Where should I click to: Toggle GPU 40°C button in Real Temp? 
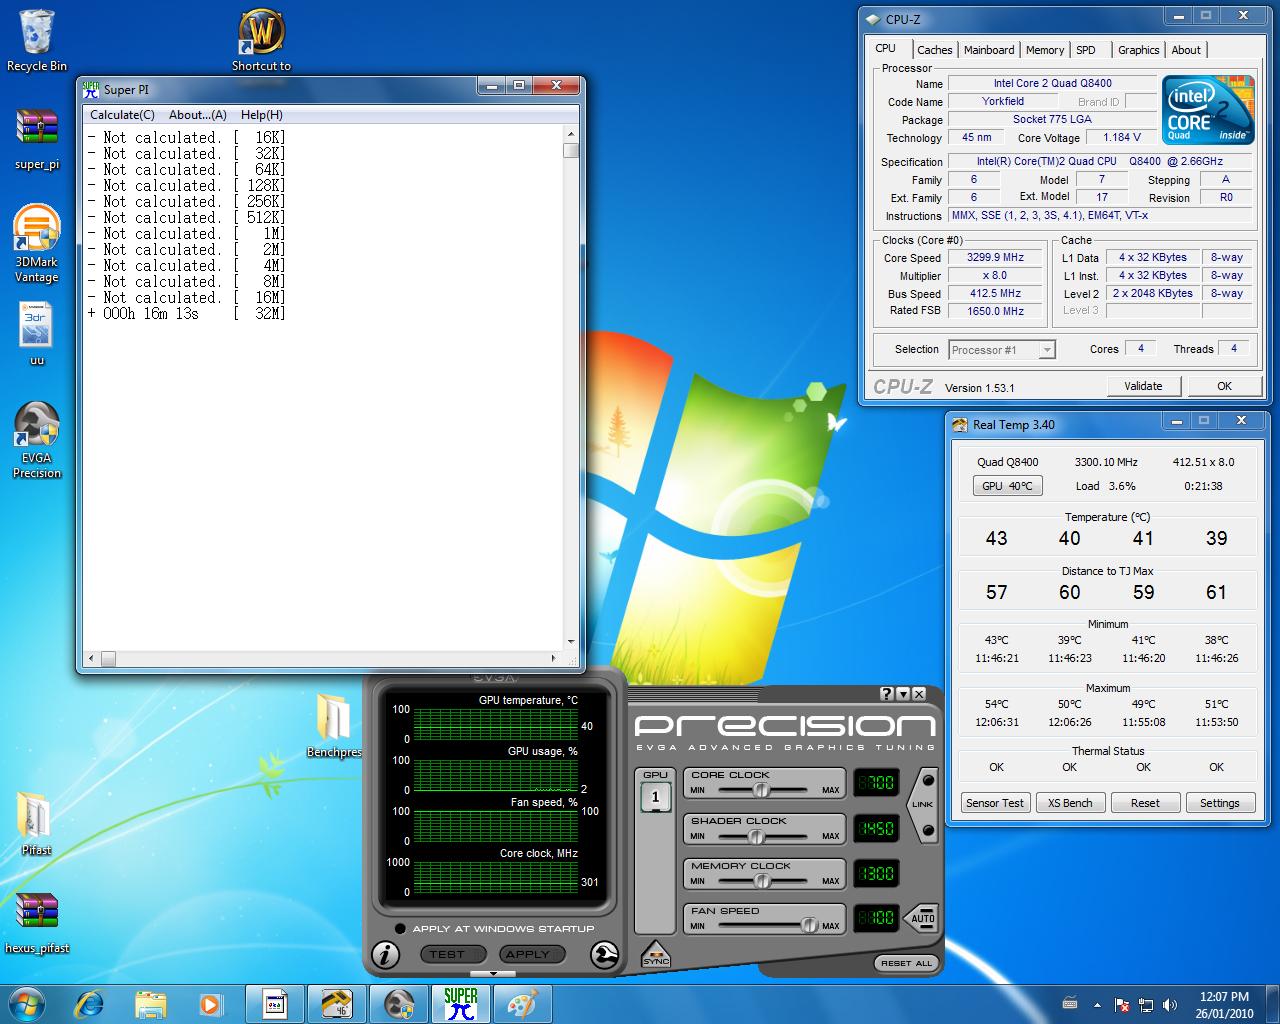(1007, 486)
